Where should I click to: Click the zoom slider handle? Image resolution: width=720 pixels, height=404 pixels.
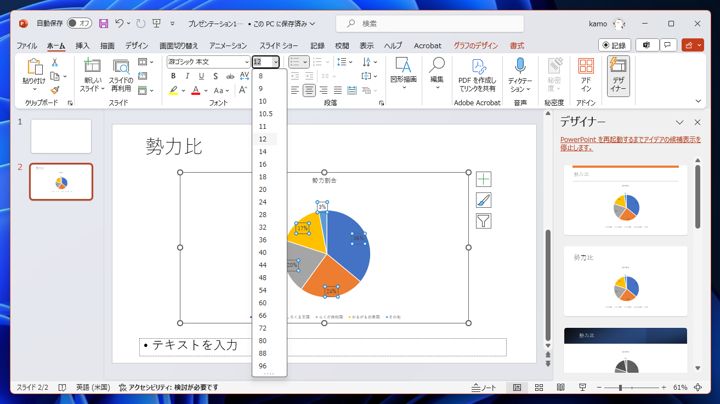click(620, 387)
